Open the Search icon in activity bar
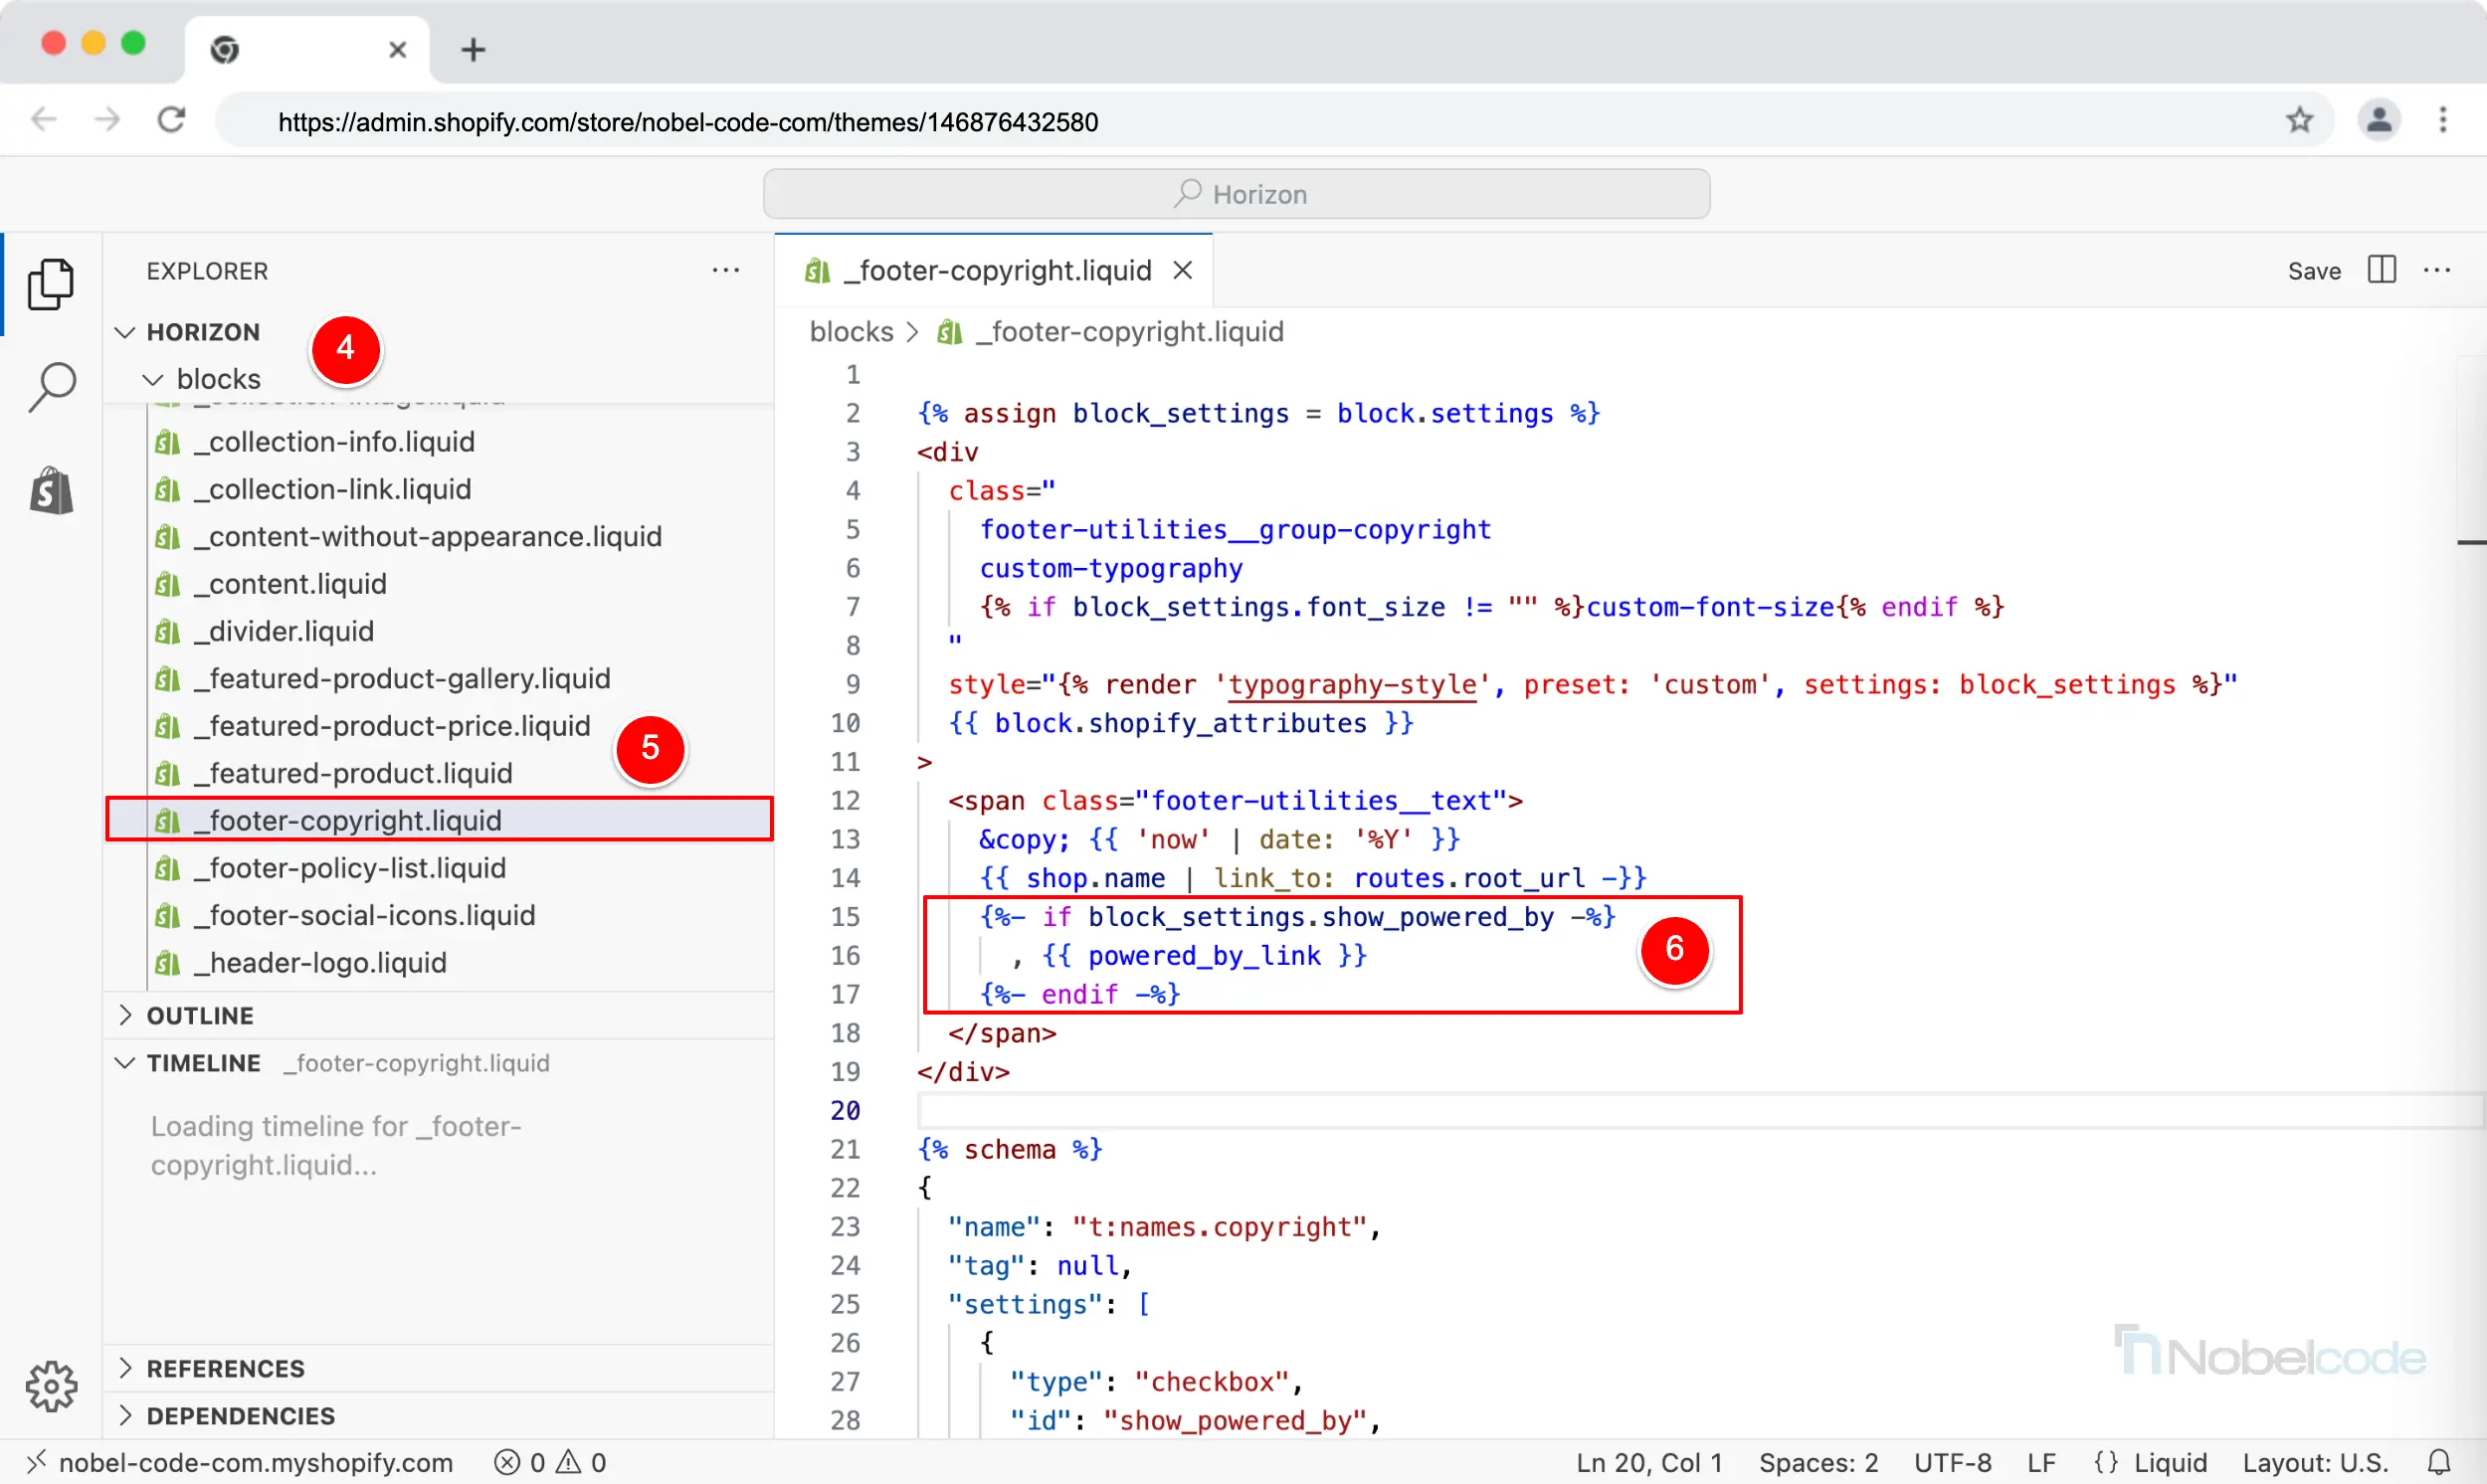 point(52,386)
